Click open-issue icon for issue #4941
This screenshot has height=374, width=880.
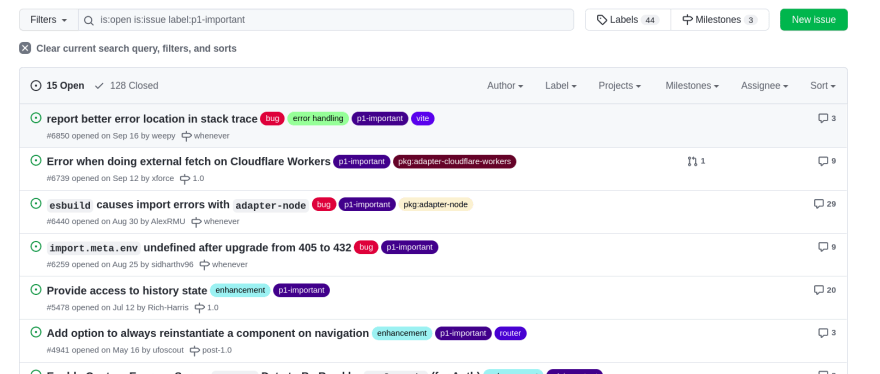click(36, 332)
